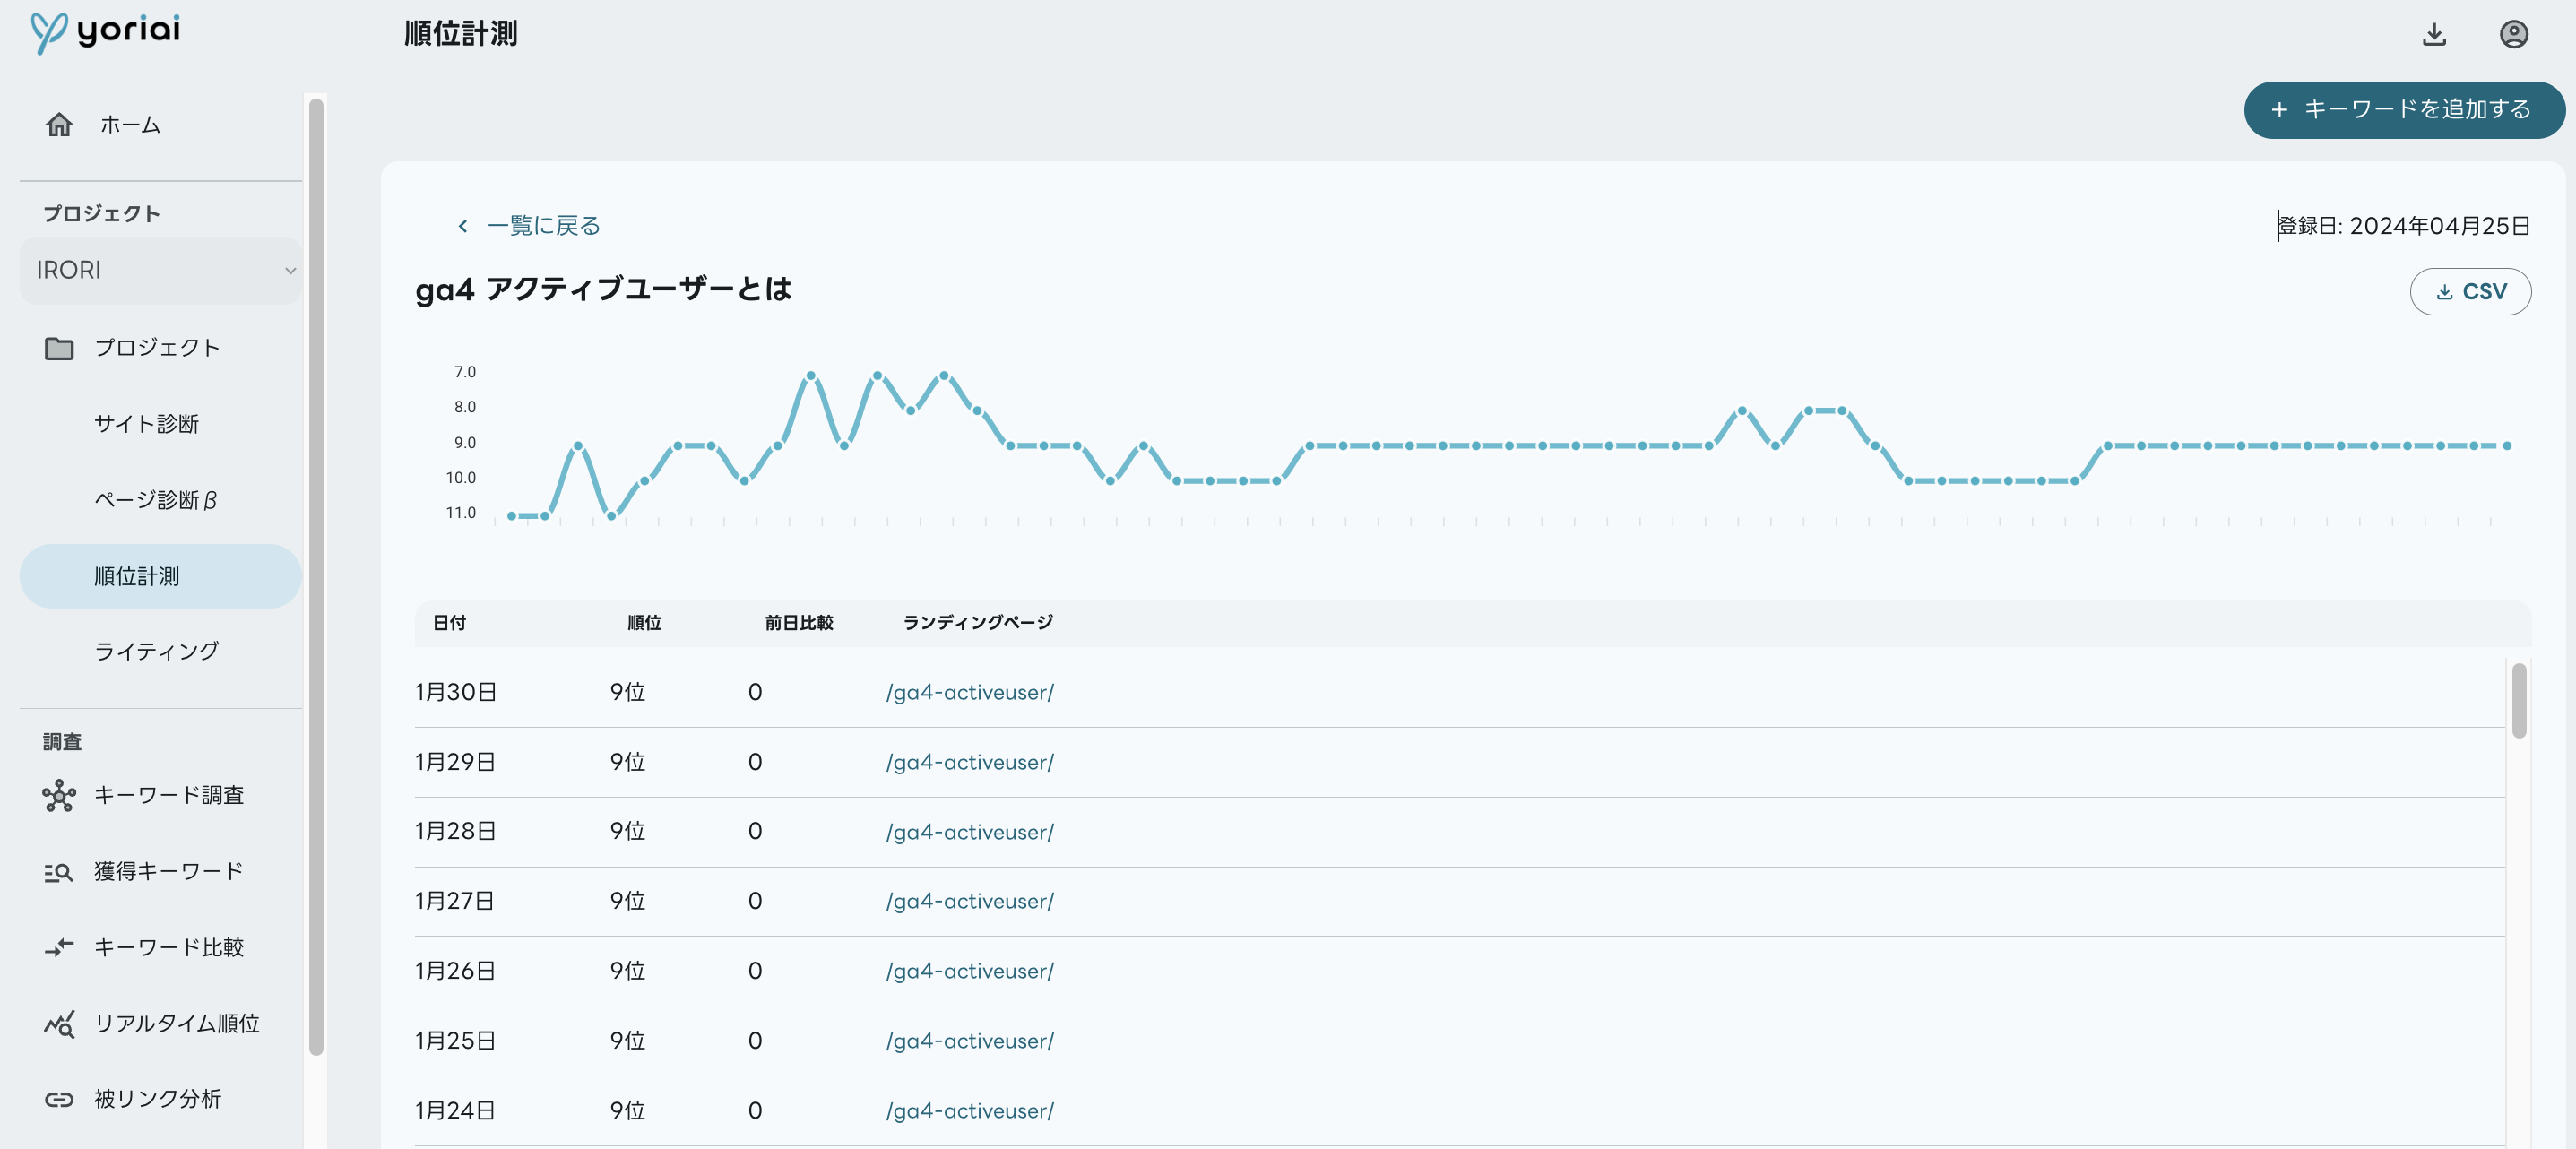The width and height of the screenshot is (2576, 1149).
Task: Click the 11.0 axis label on chart
Action: tap(461, 513)
